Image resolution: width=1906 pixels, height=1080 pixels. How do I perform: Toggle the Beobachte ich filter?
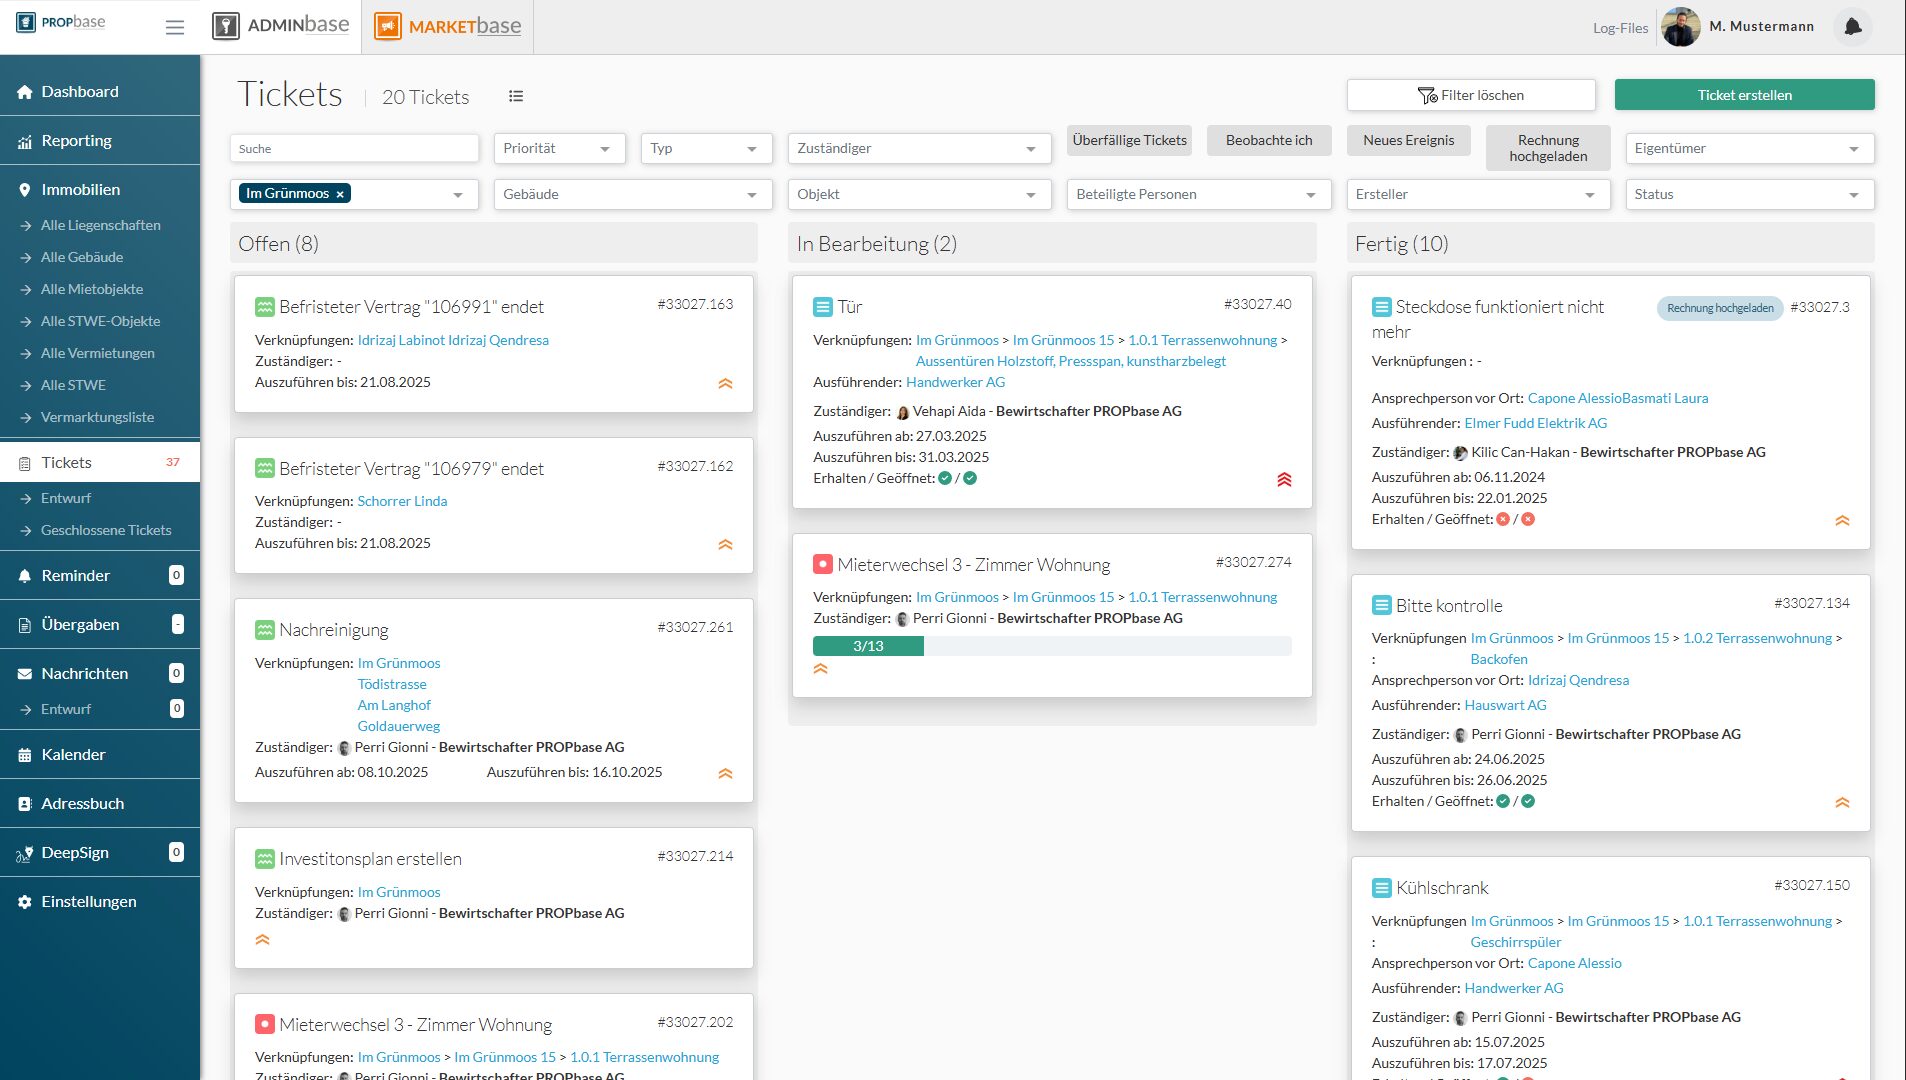(1268, 140)
